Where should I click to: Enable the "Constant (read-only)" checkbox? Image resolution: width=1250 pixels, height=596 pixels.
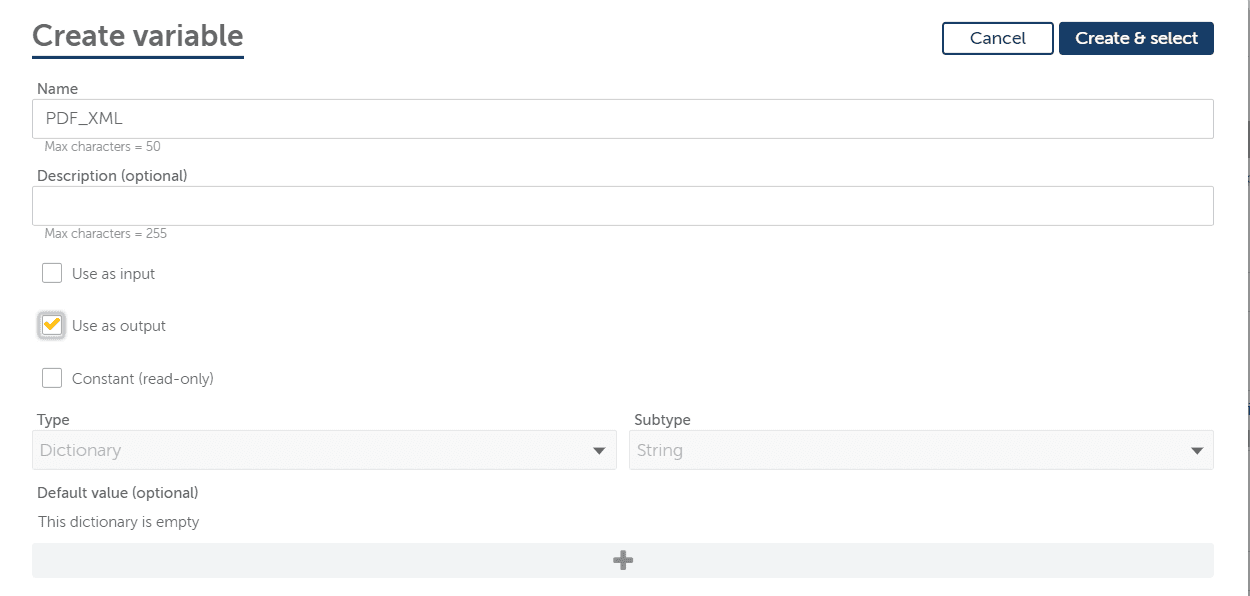51,377
